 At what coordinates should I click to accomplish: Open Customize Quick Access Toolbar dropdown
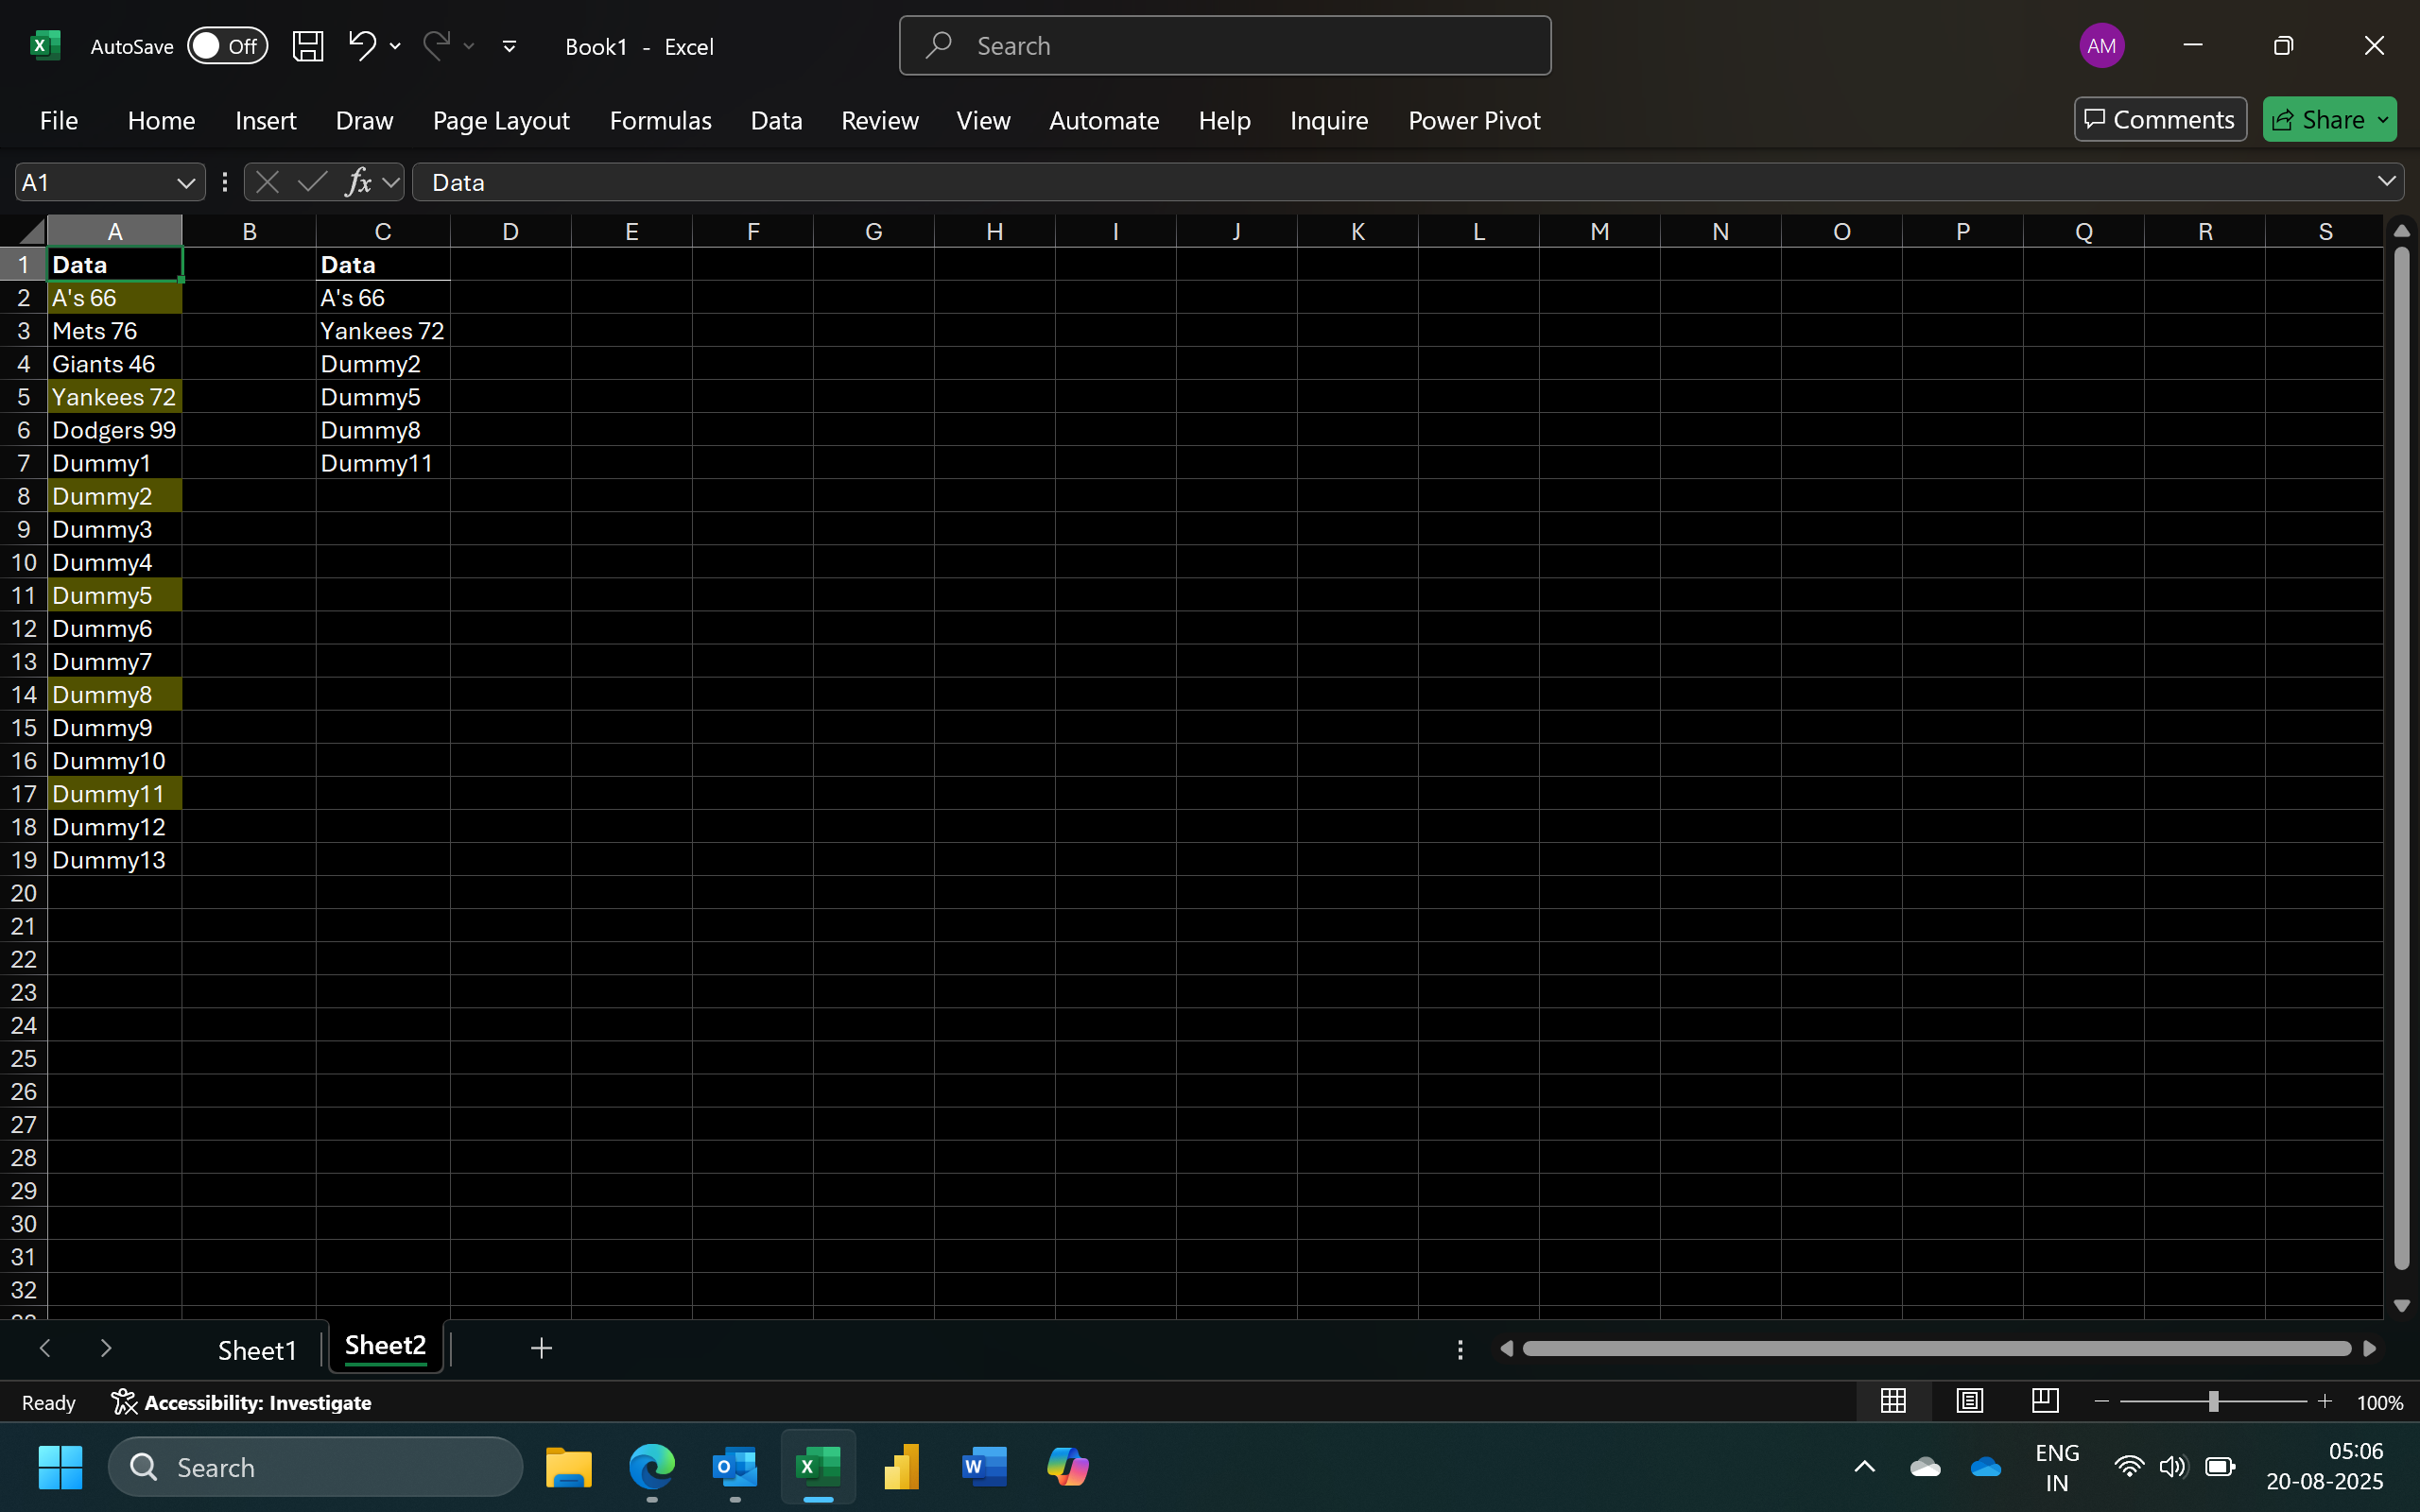[509, 46]
